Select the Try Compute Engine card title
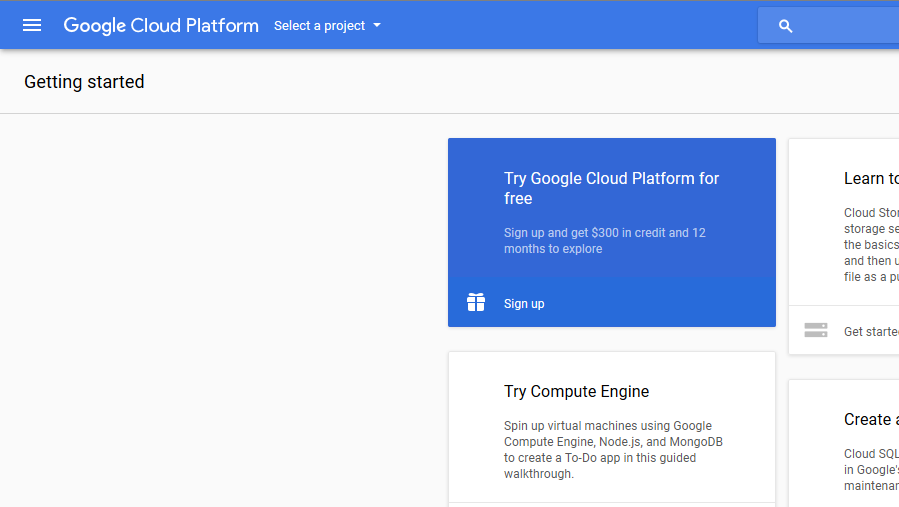Image resolution: width=899 pixels, height=507 pixels. coord(576,391)
